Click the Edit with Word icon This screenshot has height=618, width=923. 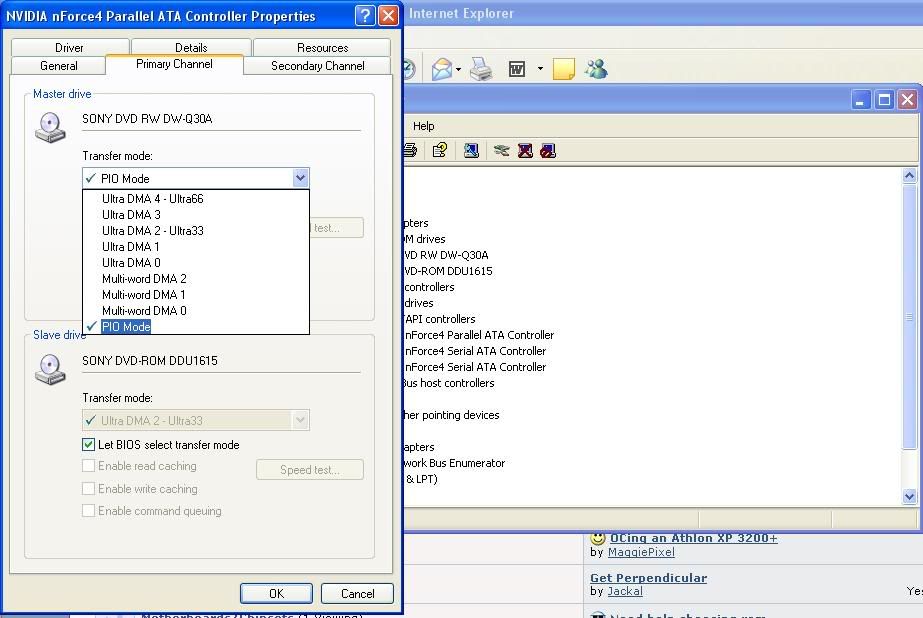click(517, 69)
